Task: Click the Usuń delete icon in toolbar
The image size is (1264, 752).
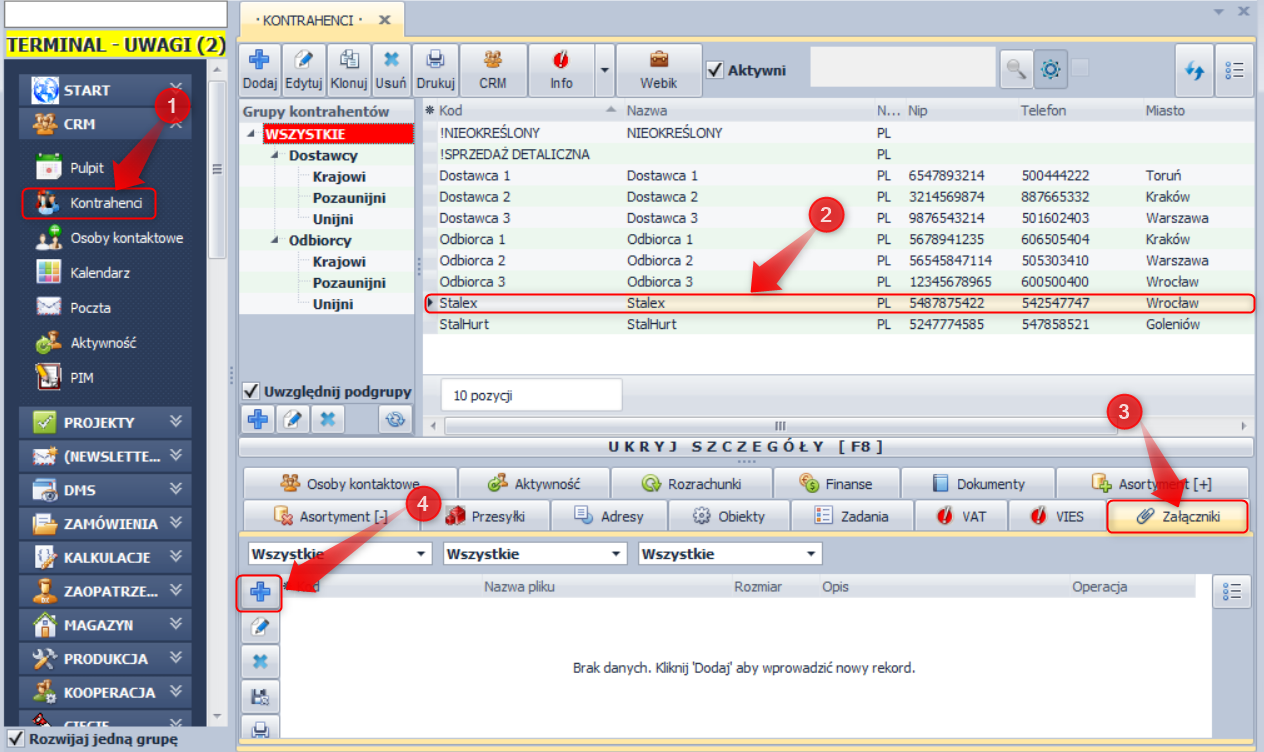Action: pyautogui.click(x=391, y=70)
